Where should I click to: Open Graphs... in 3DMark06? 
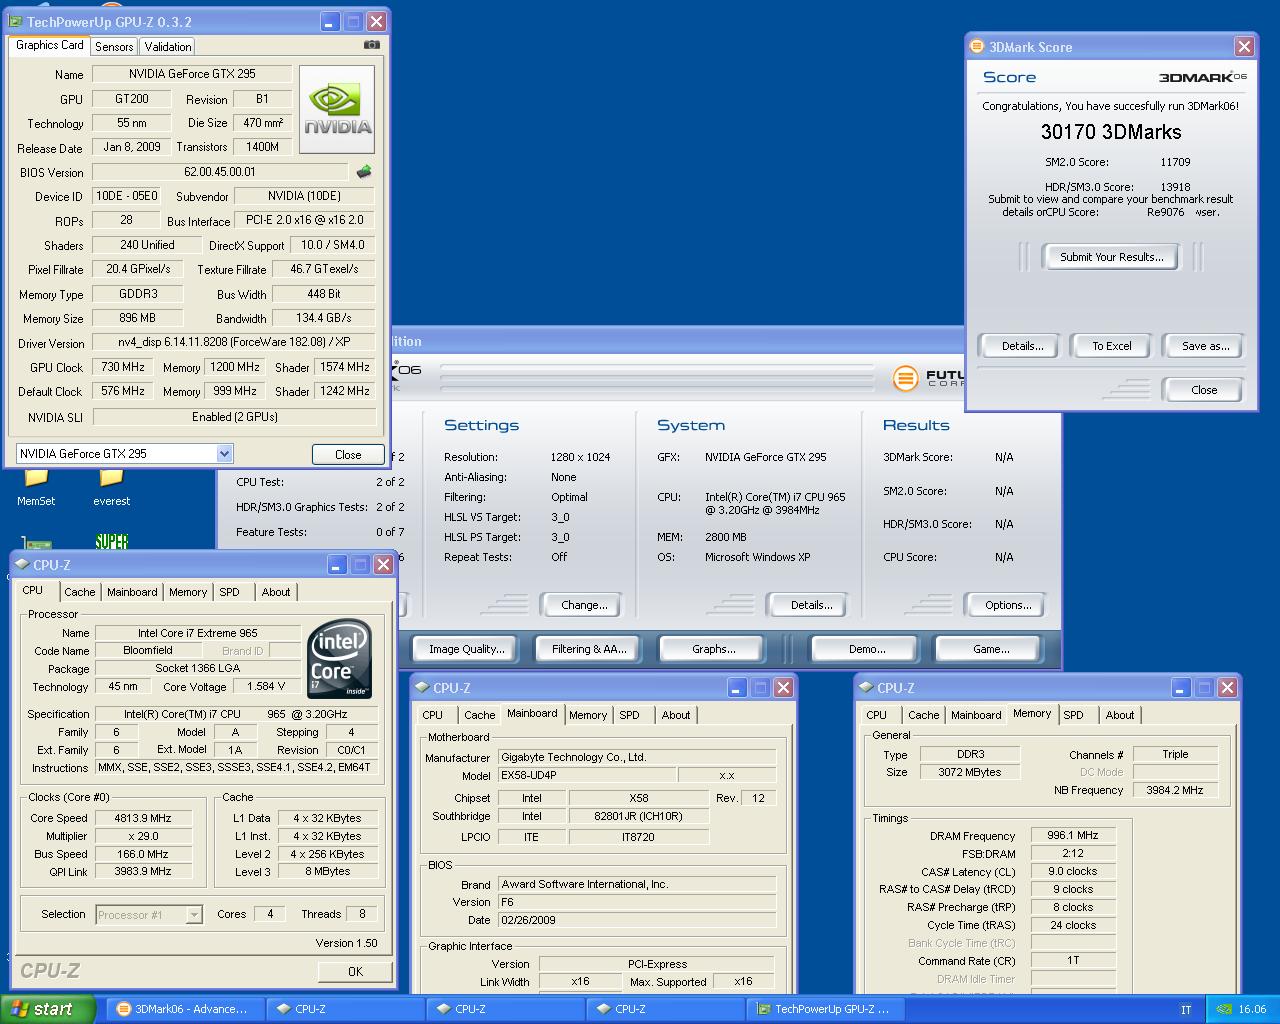713,649
